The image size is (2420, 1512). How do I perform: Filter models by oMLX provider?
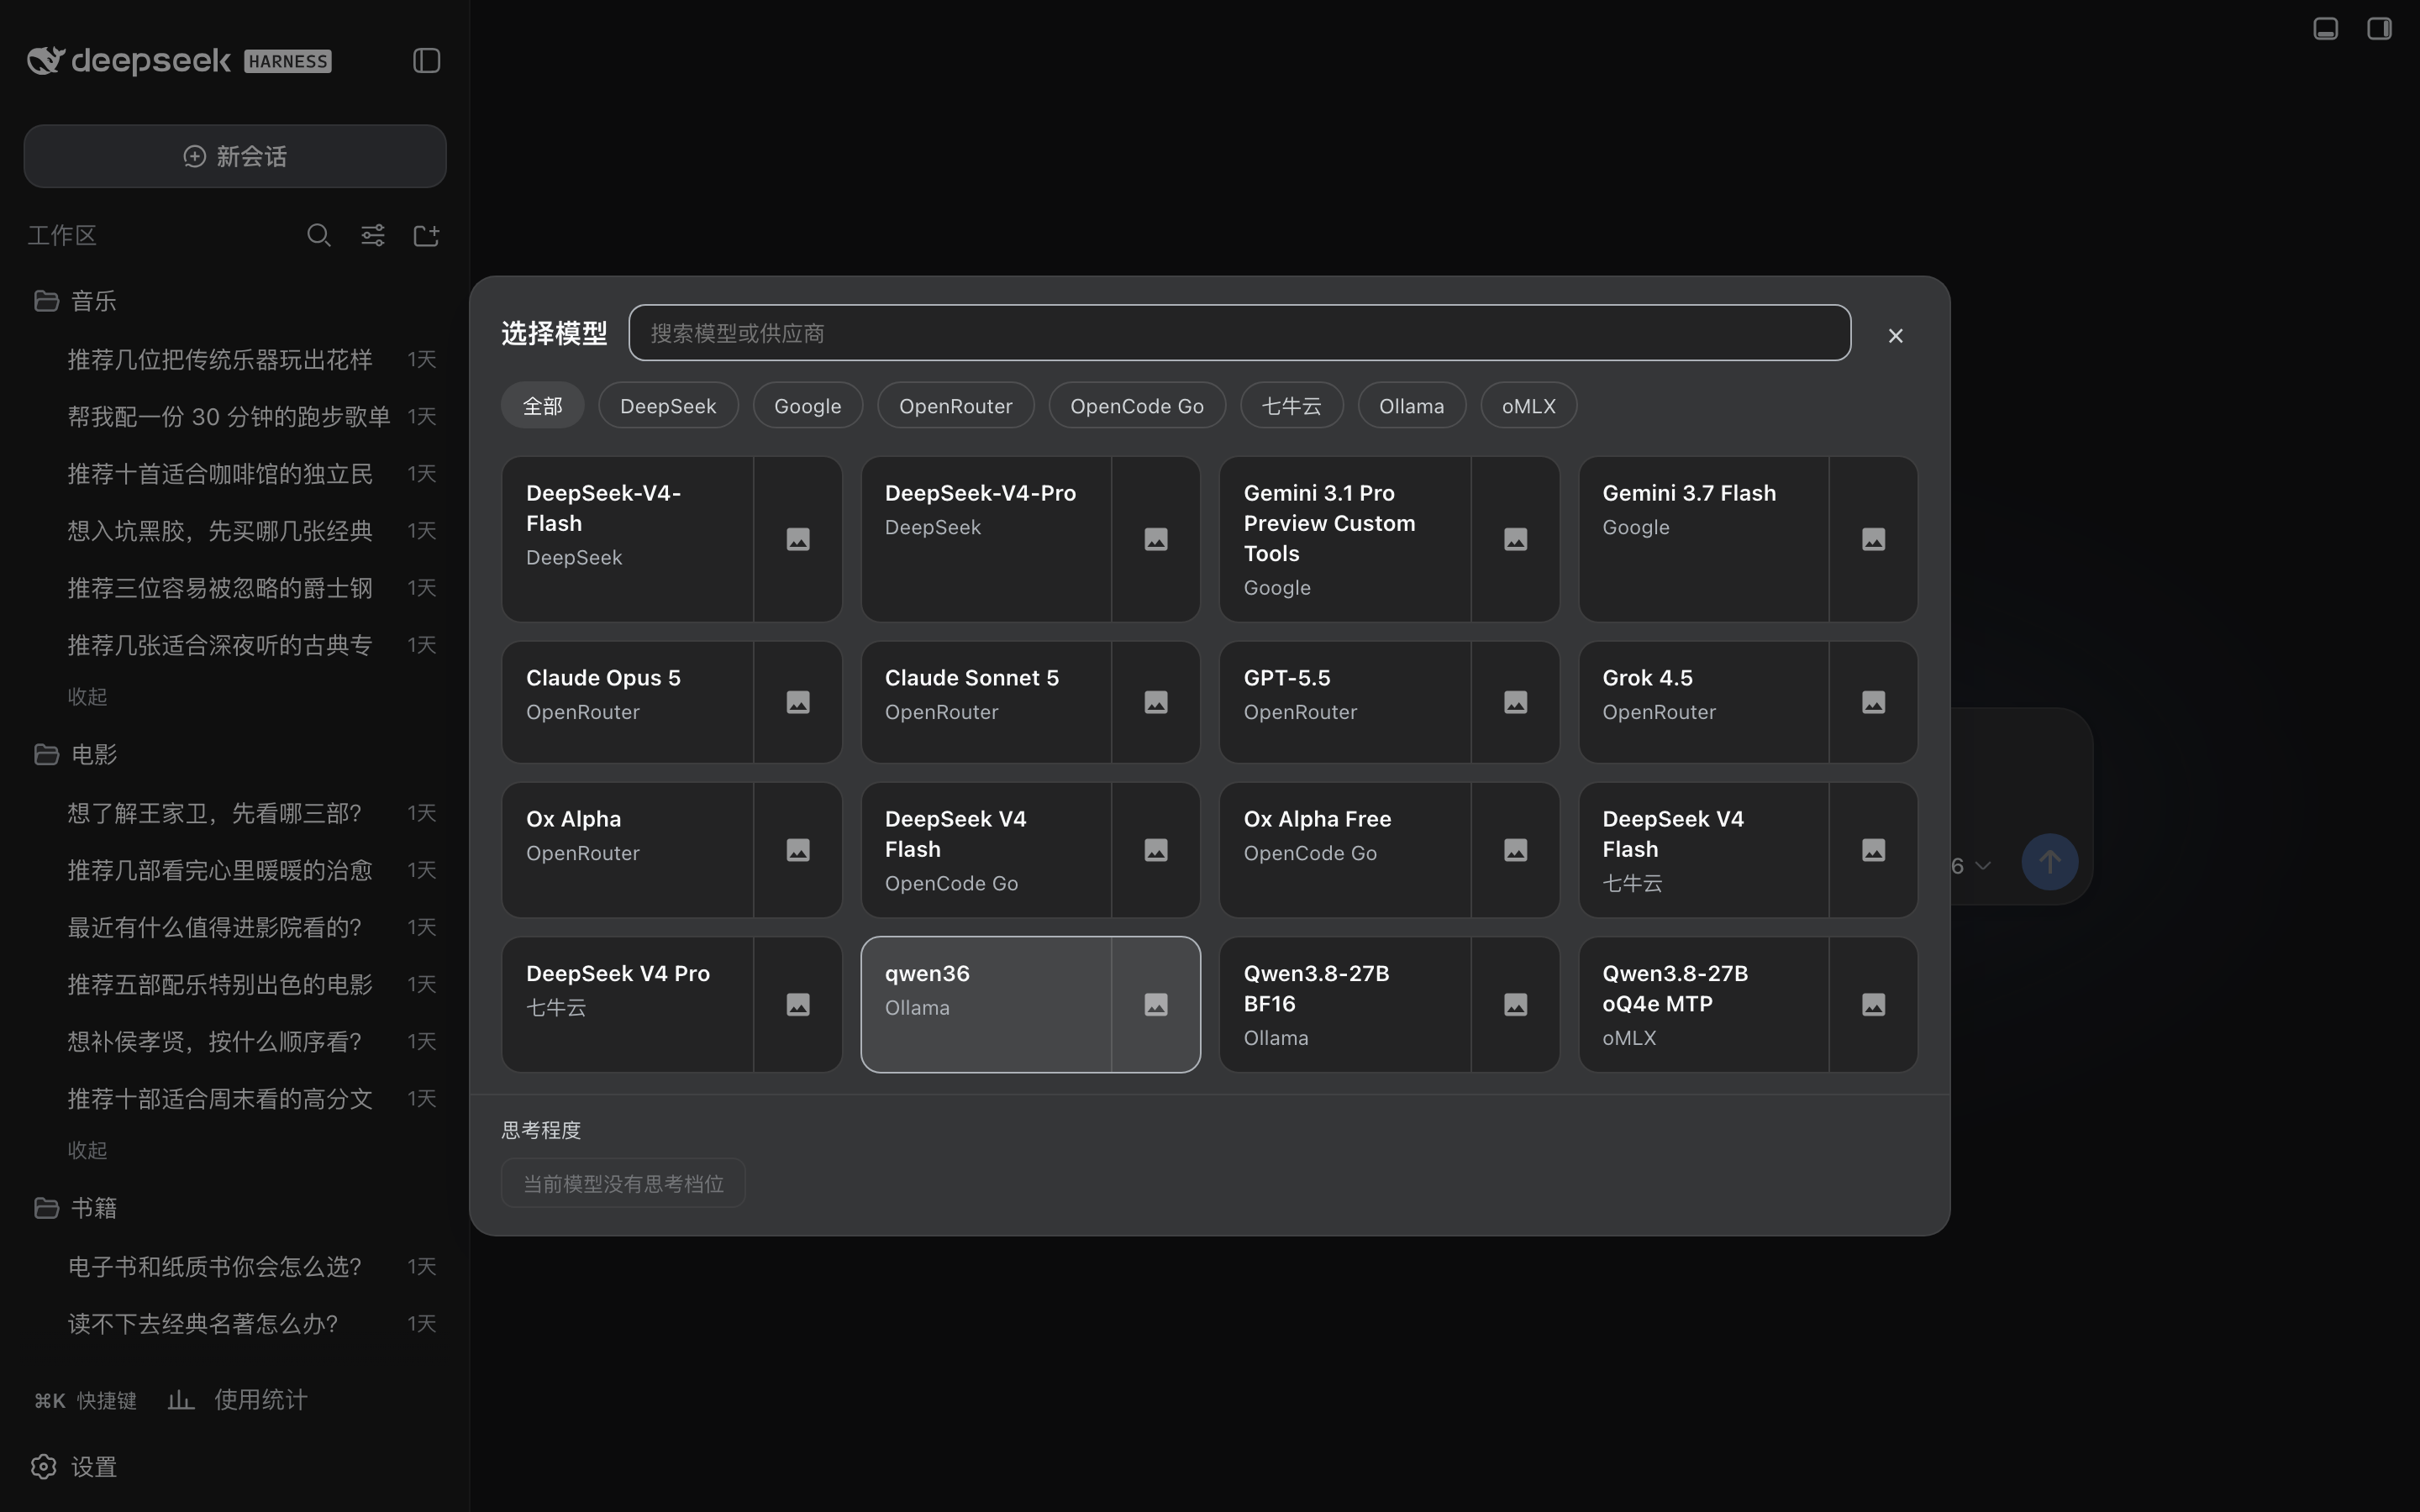[1528, 406]
